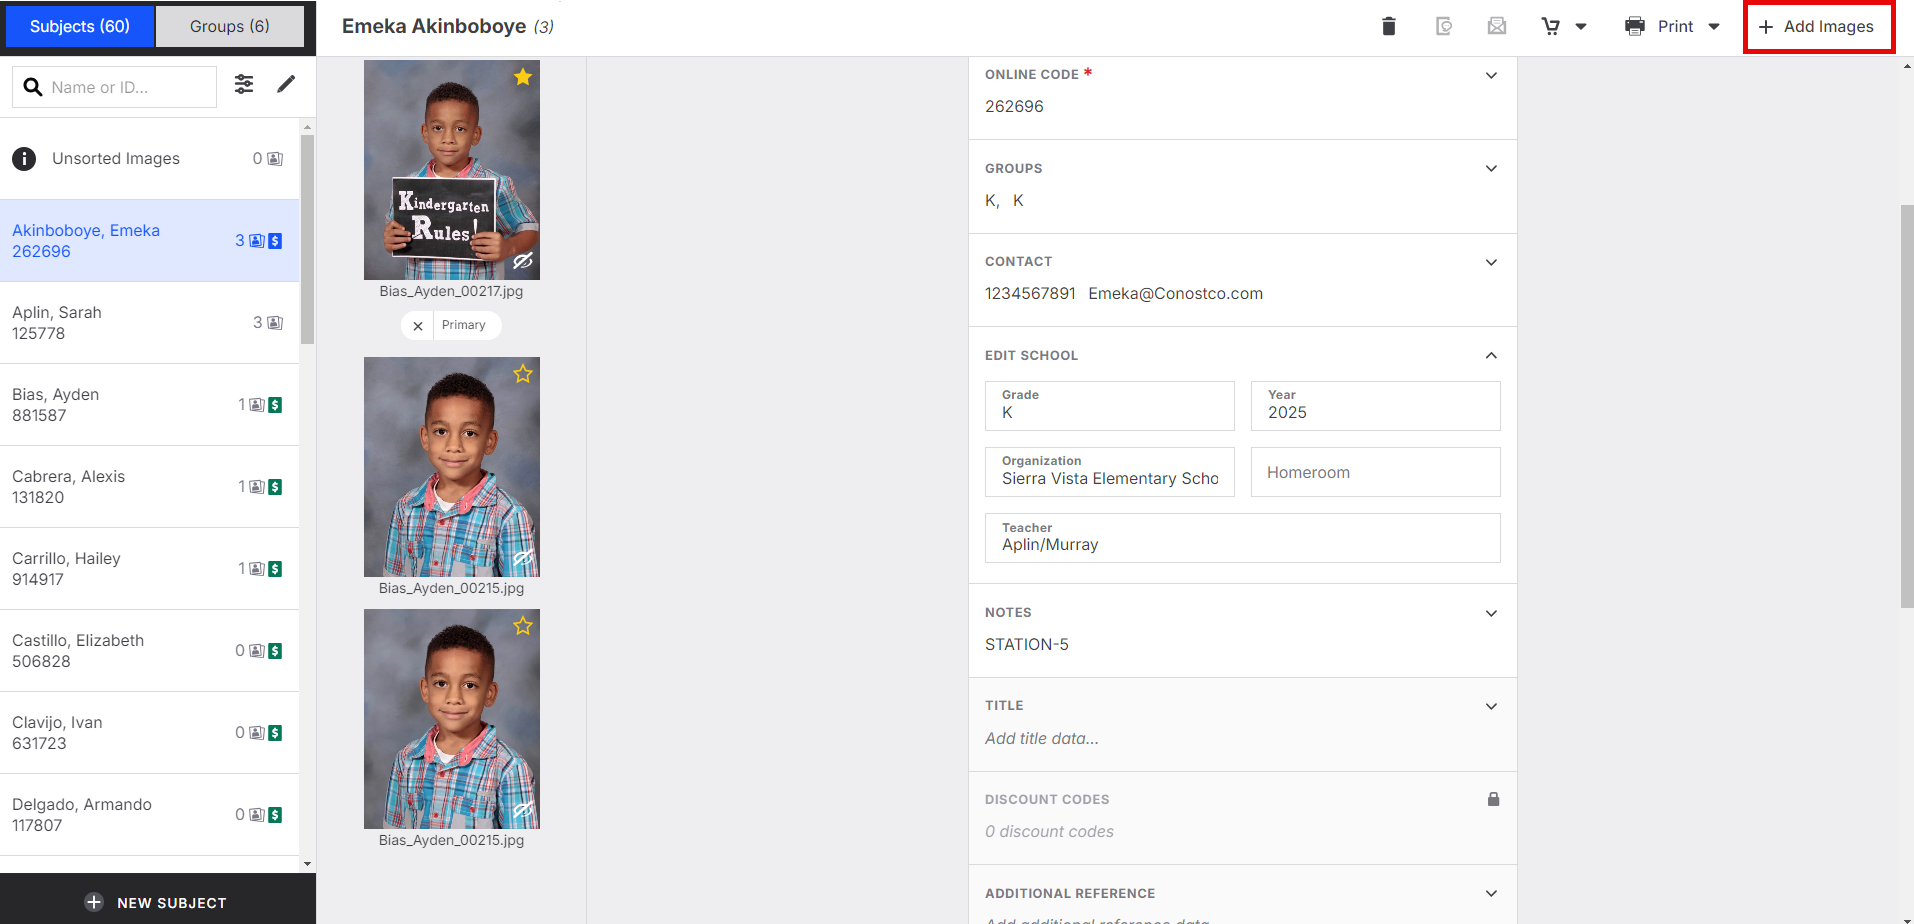
Task: Switch to the Groups (6) tab
Action: 230,26
